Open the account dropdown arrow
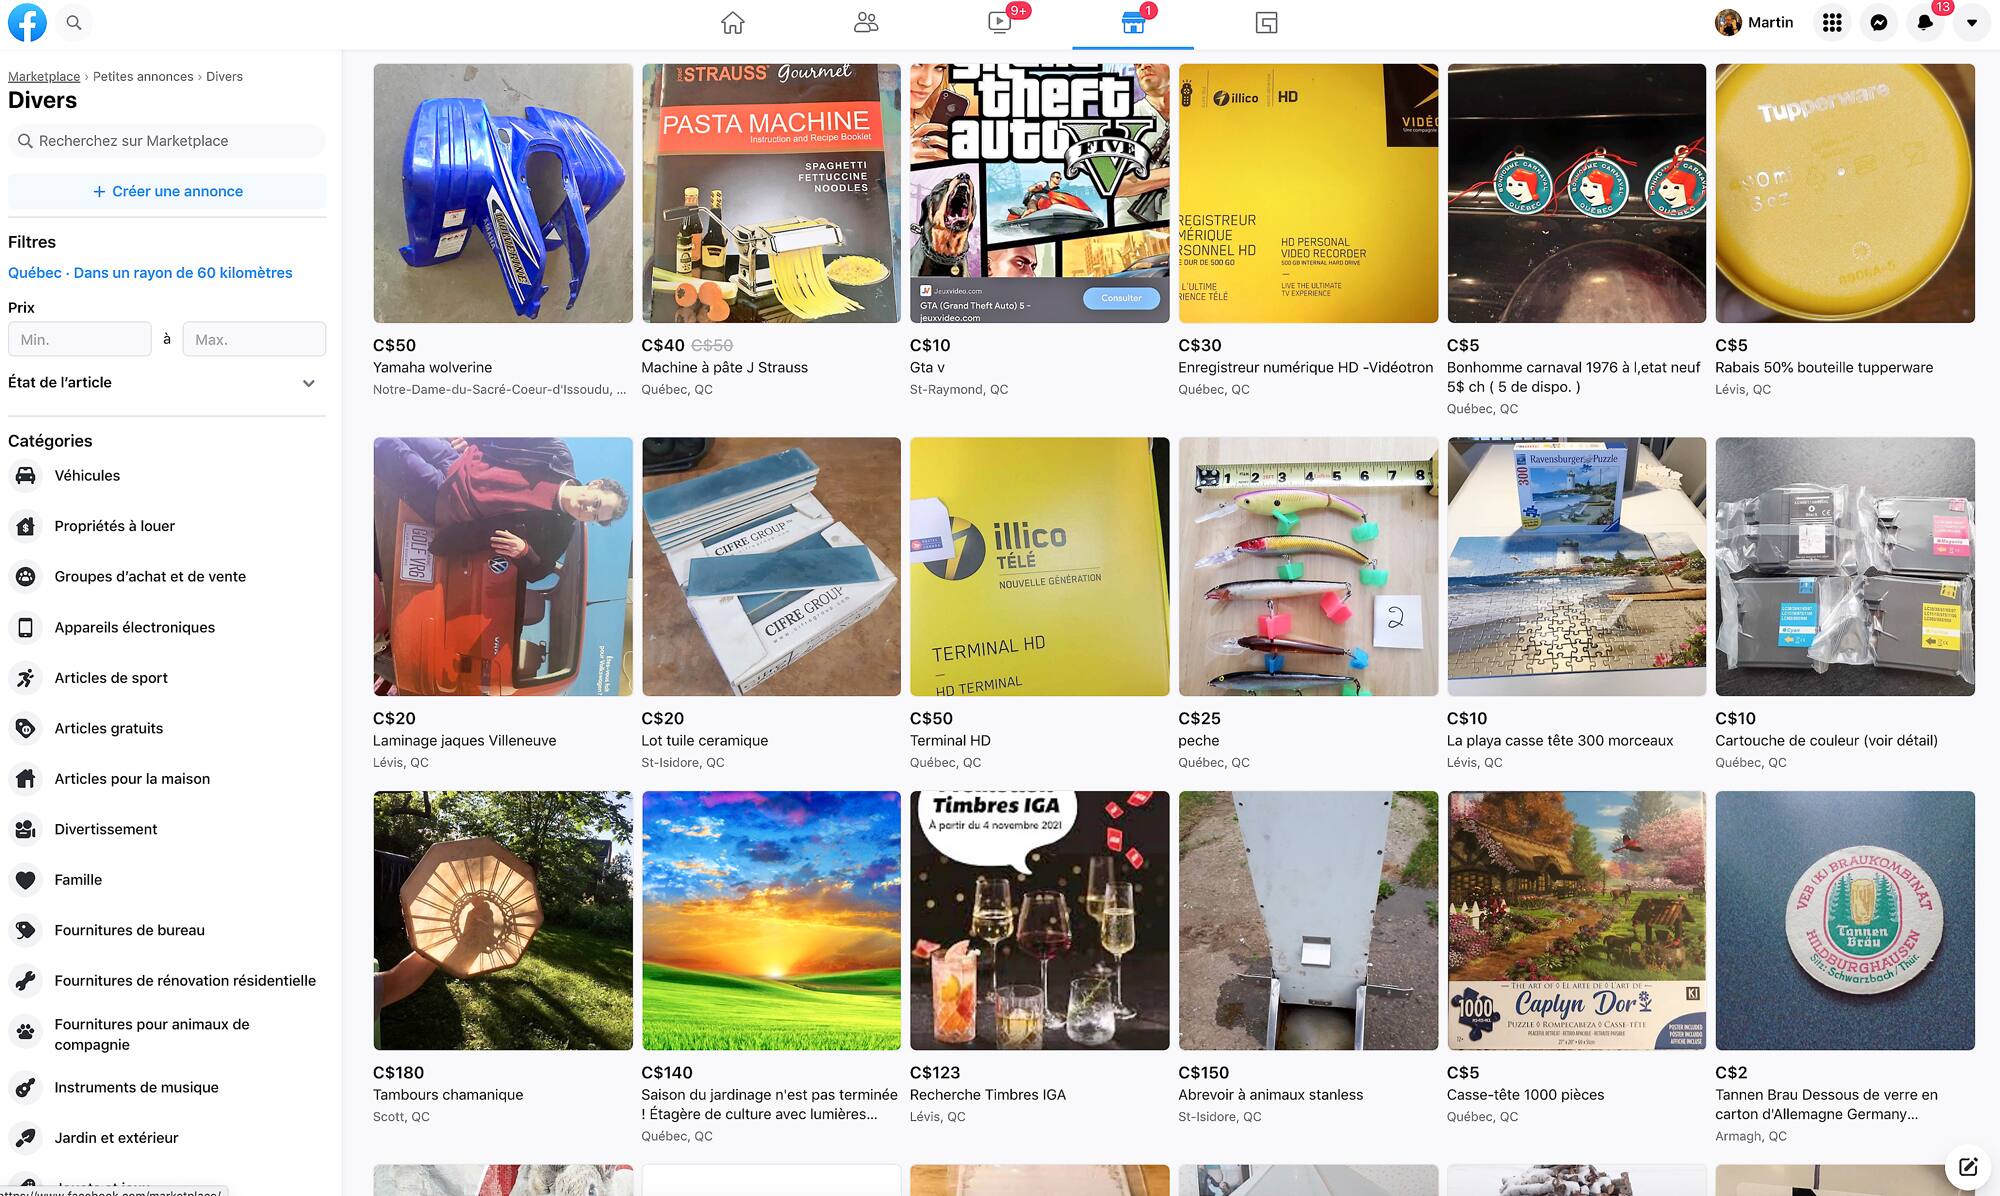This screenshot has height=1196, width=2000. [1971, 23]
